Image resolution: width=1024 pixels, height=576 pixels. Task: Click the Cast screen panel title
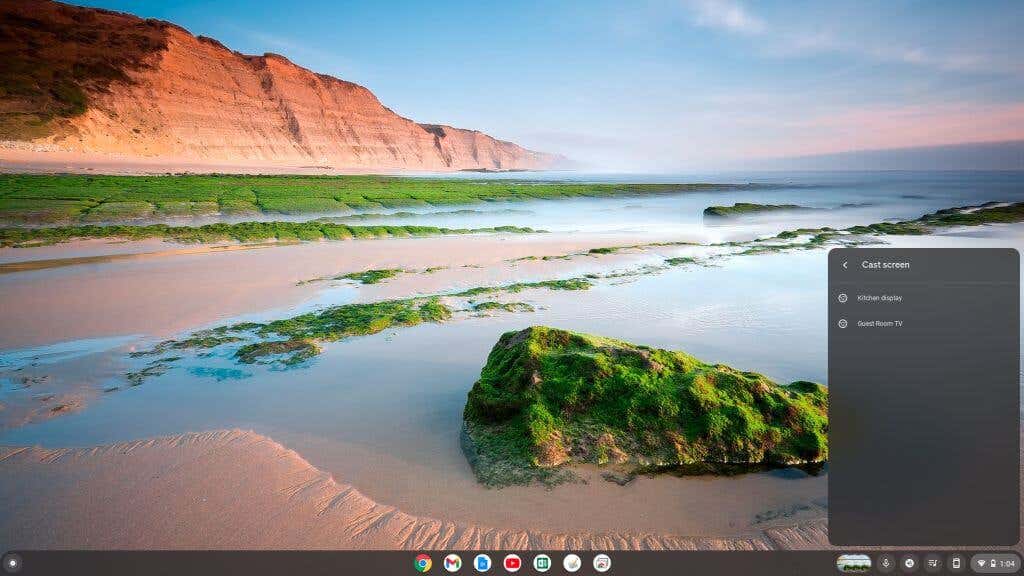[x=885, y=265]
